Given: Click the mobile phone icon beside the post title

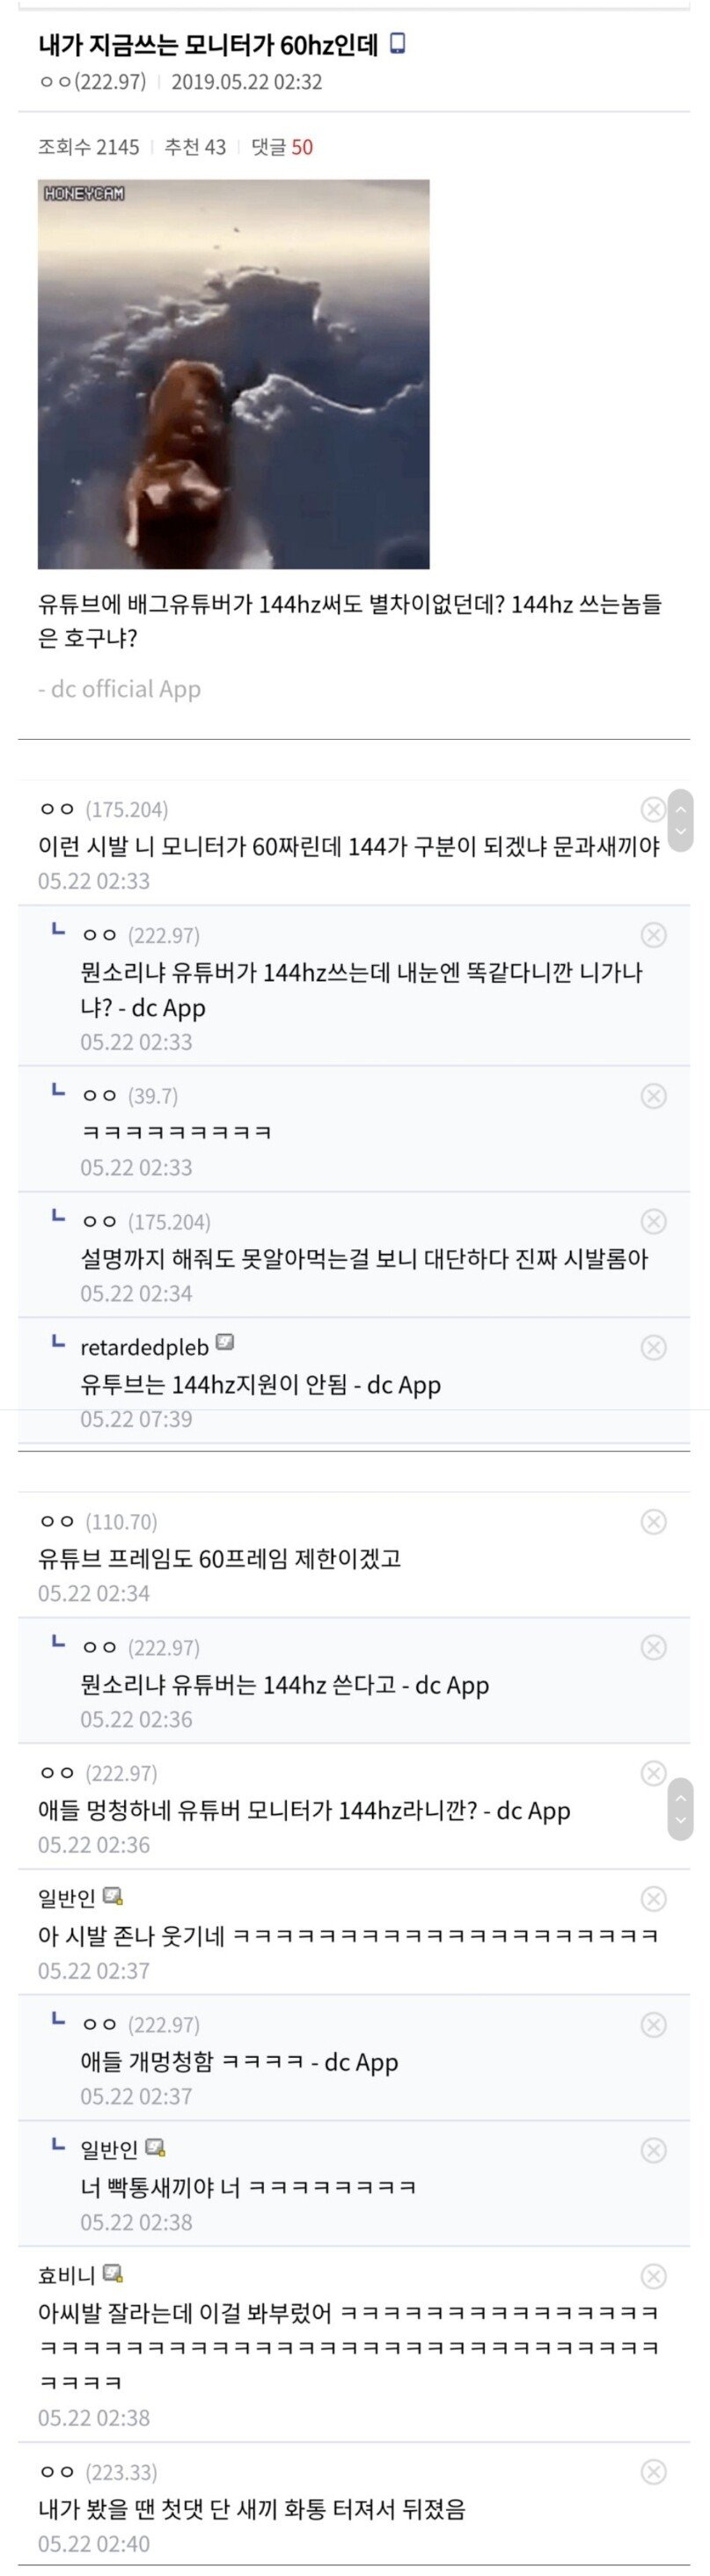Looking at the screenshot, I should [397, 44].
